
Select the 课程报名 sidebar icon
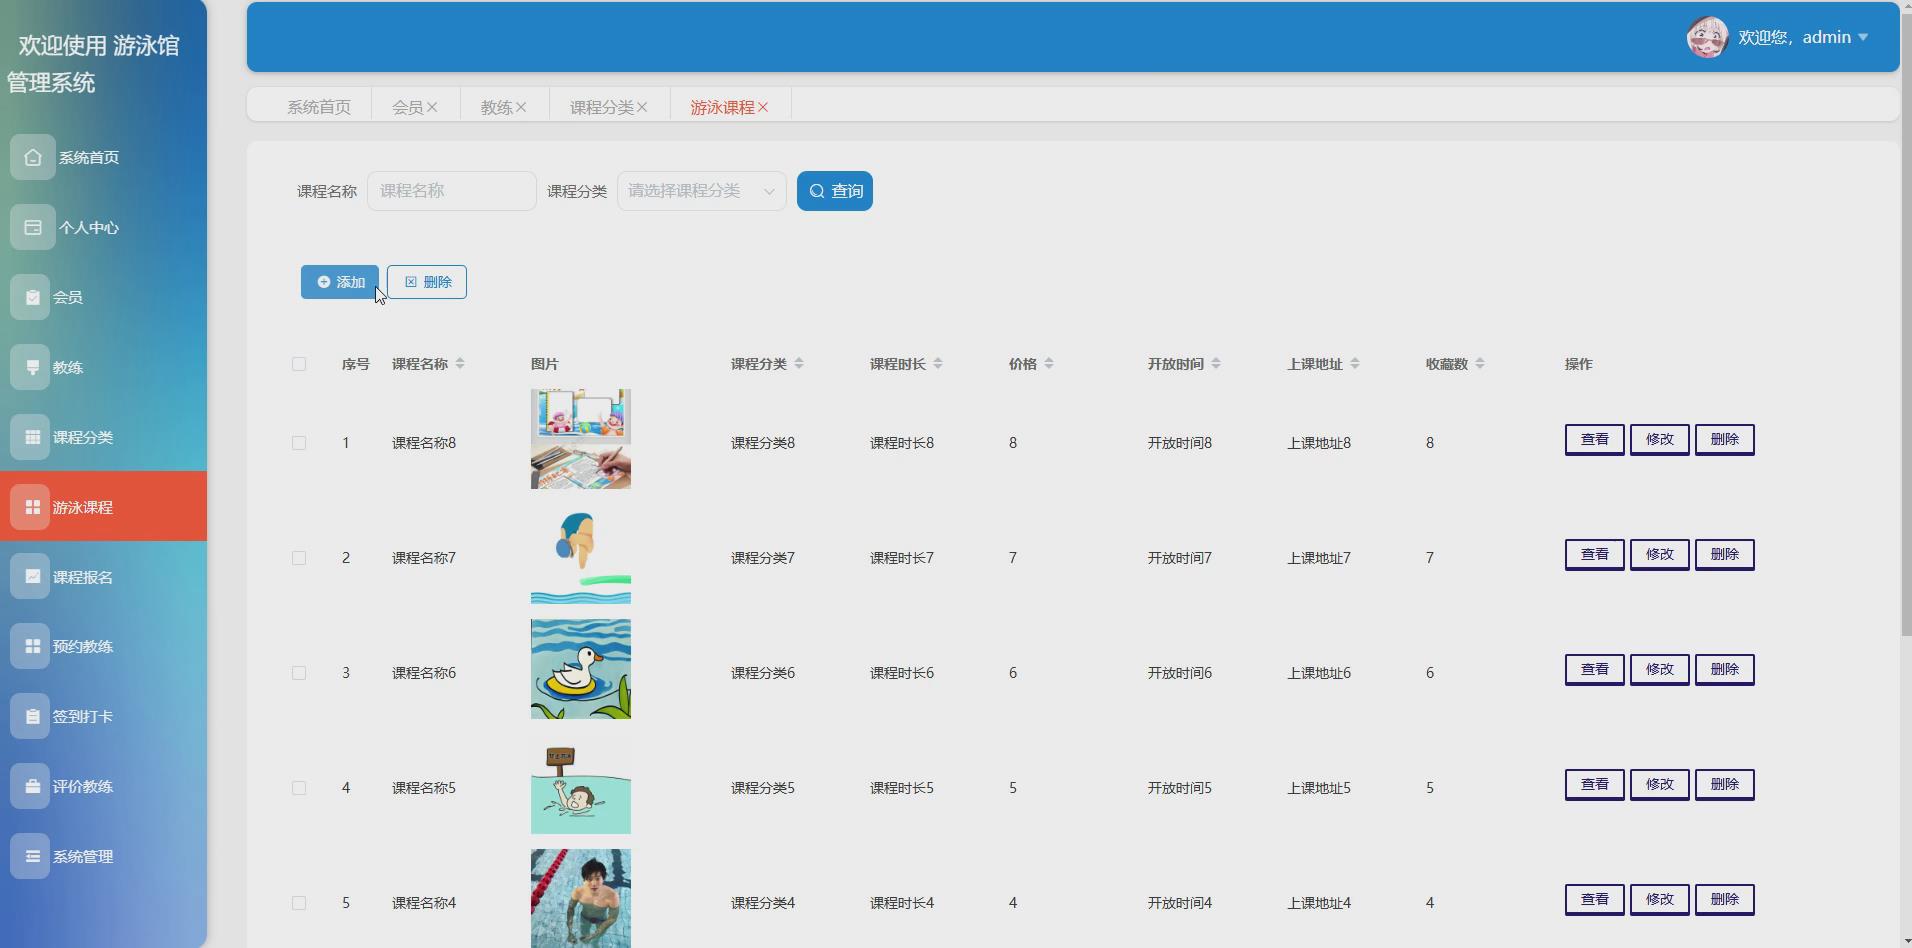(x=31, y=576)
